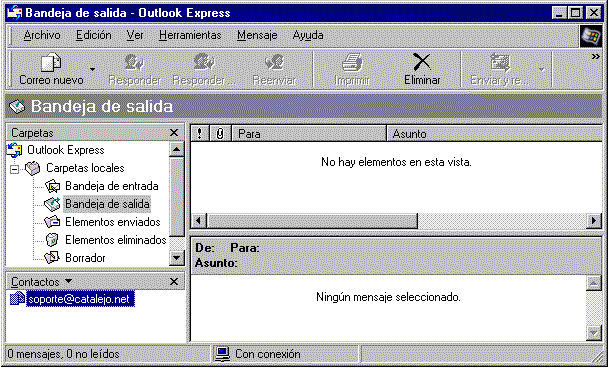609x368 pixels.
Task: Click the Elementos eliminados bin icon
Action: 52,240
